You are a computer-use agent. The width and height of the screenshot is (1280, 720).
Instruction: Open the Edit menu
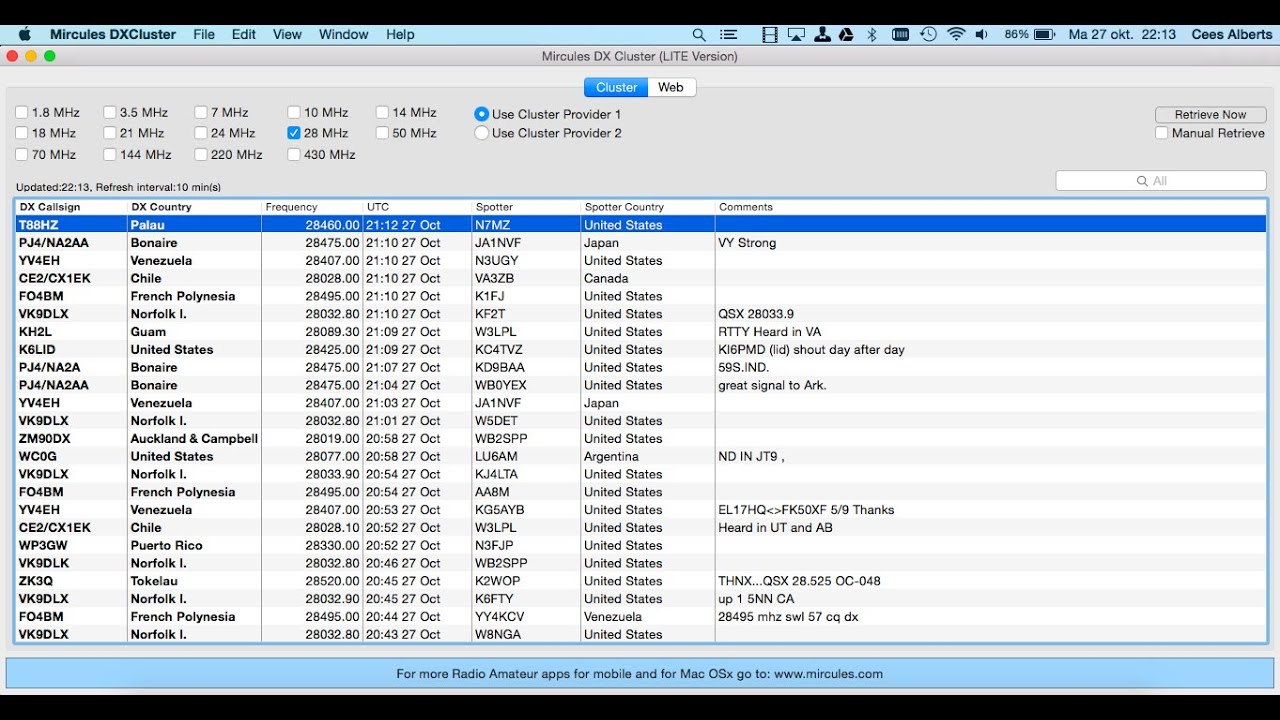244,34
